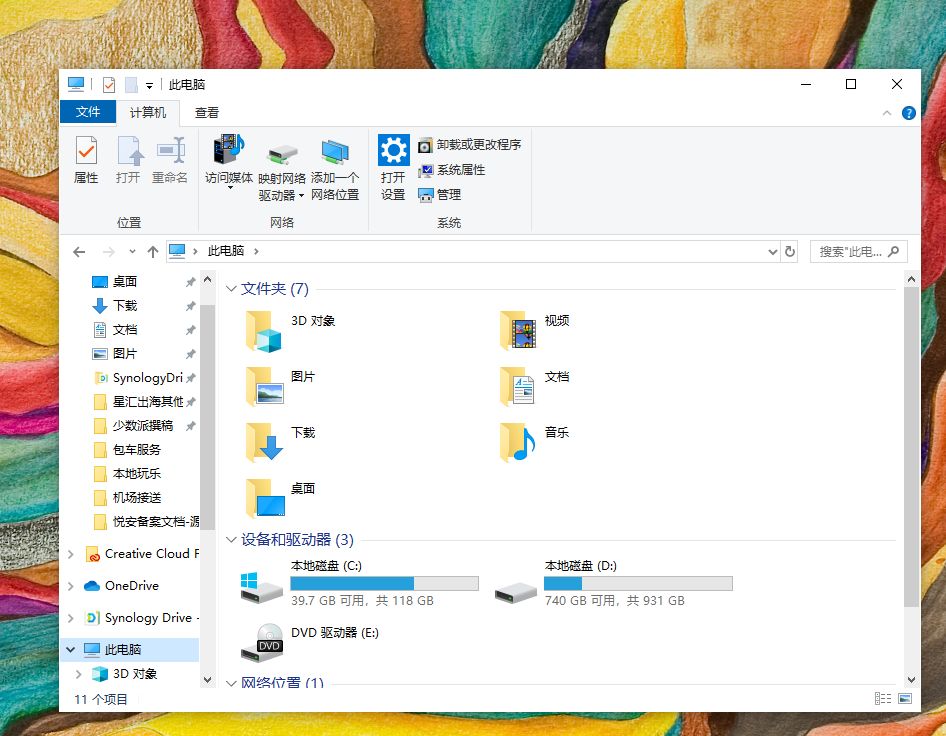Open the 访问媒体 access media icon

coord(229,149)
